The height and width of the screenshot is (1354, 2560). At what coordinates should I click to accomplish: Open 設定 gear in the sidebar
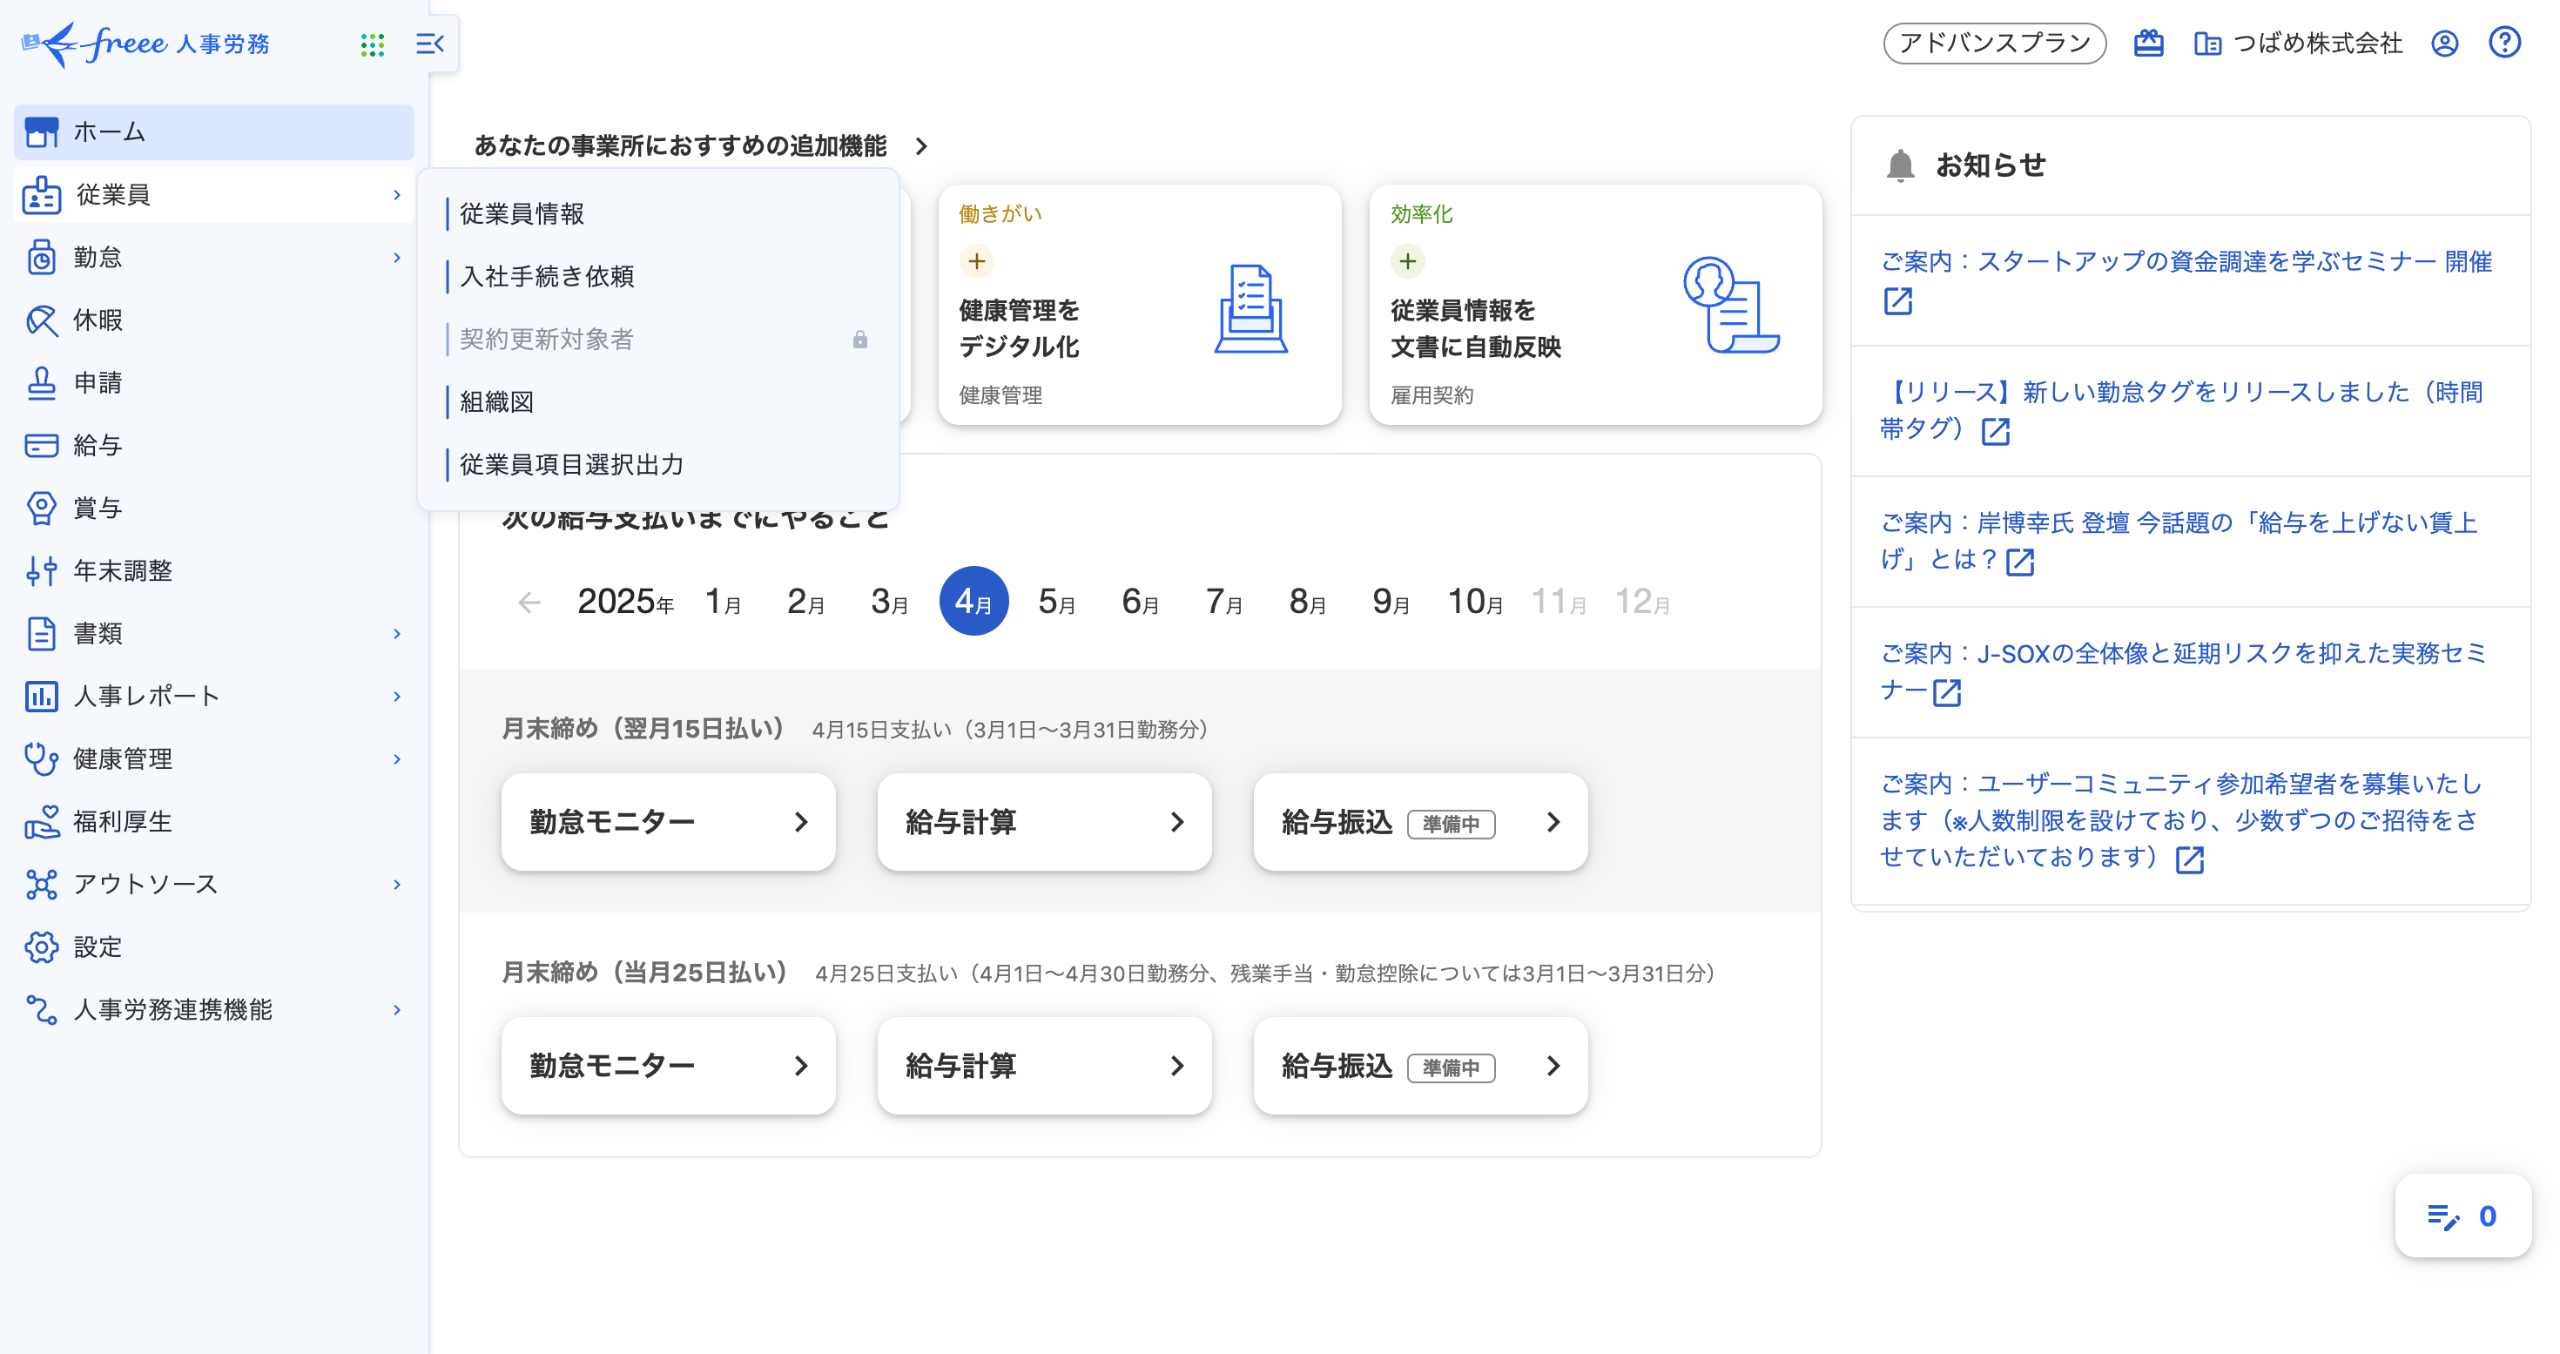(41, 947)
